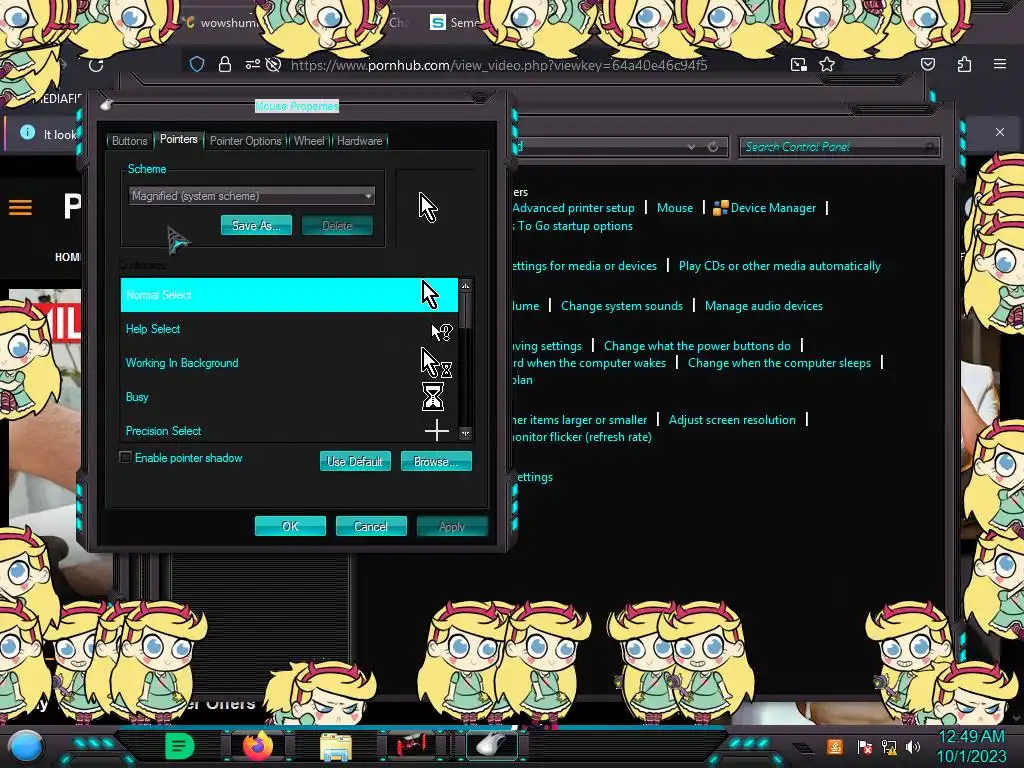Screen dimensions: 1024x768
Task: Select Working In Background pointer row
Action: click(x=289, y=363)
